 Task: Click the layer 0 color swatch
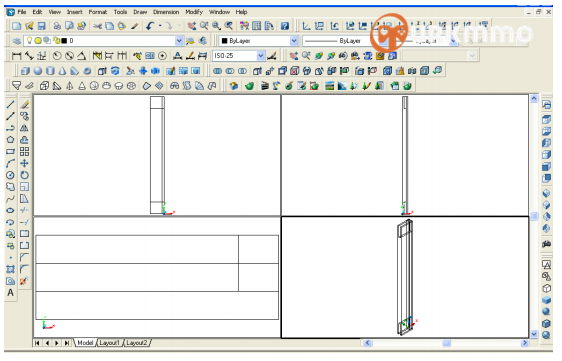tap(65, 41)
